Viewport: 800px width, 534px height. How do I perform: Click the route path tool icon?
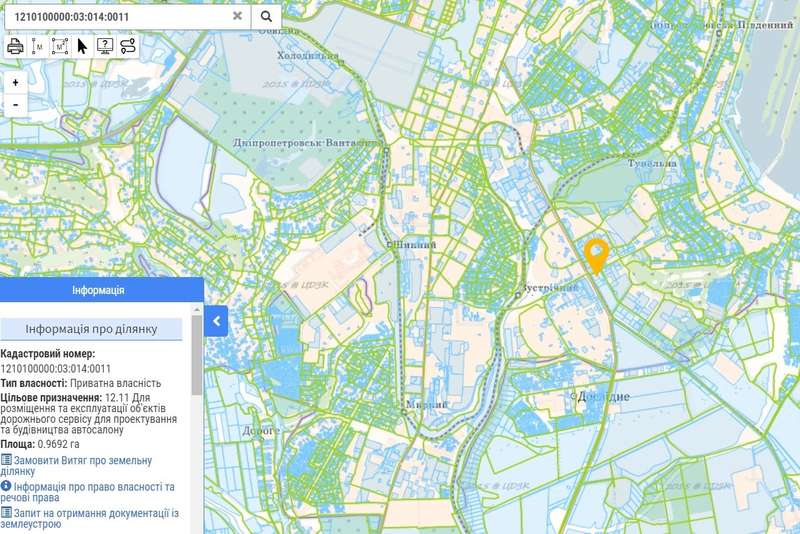[x=128, y=46]
